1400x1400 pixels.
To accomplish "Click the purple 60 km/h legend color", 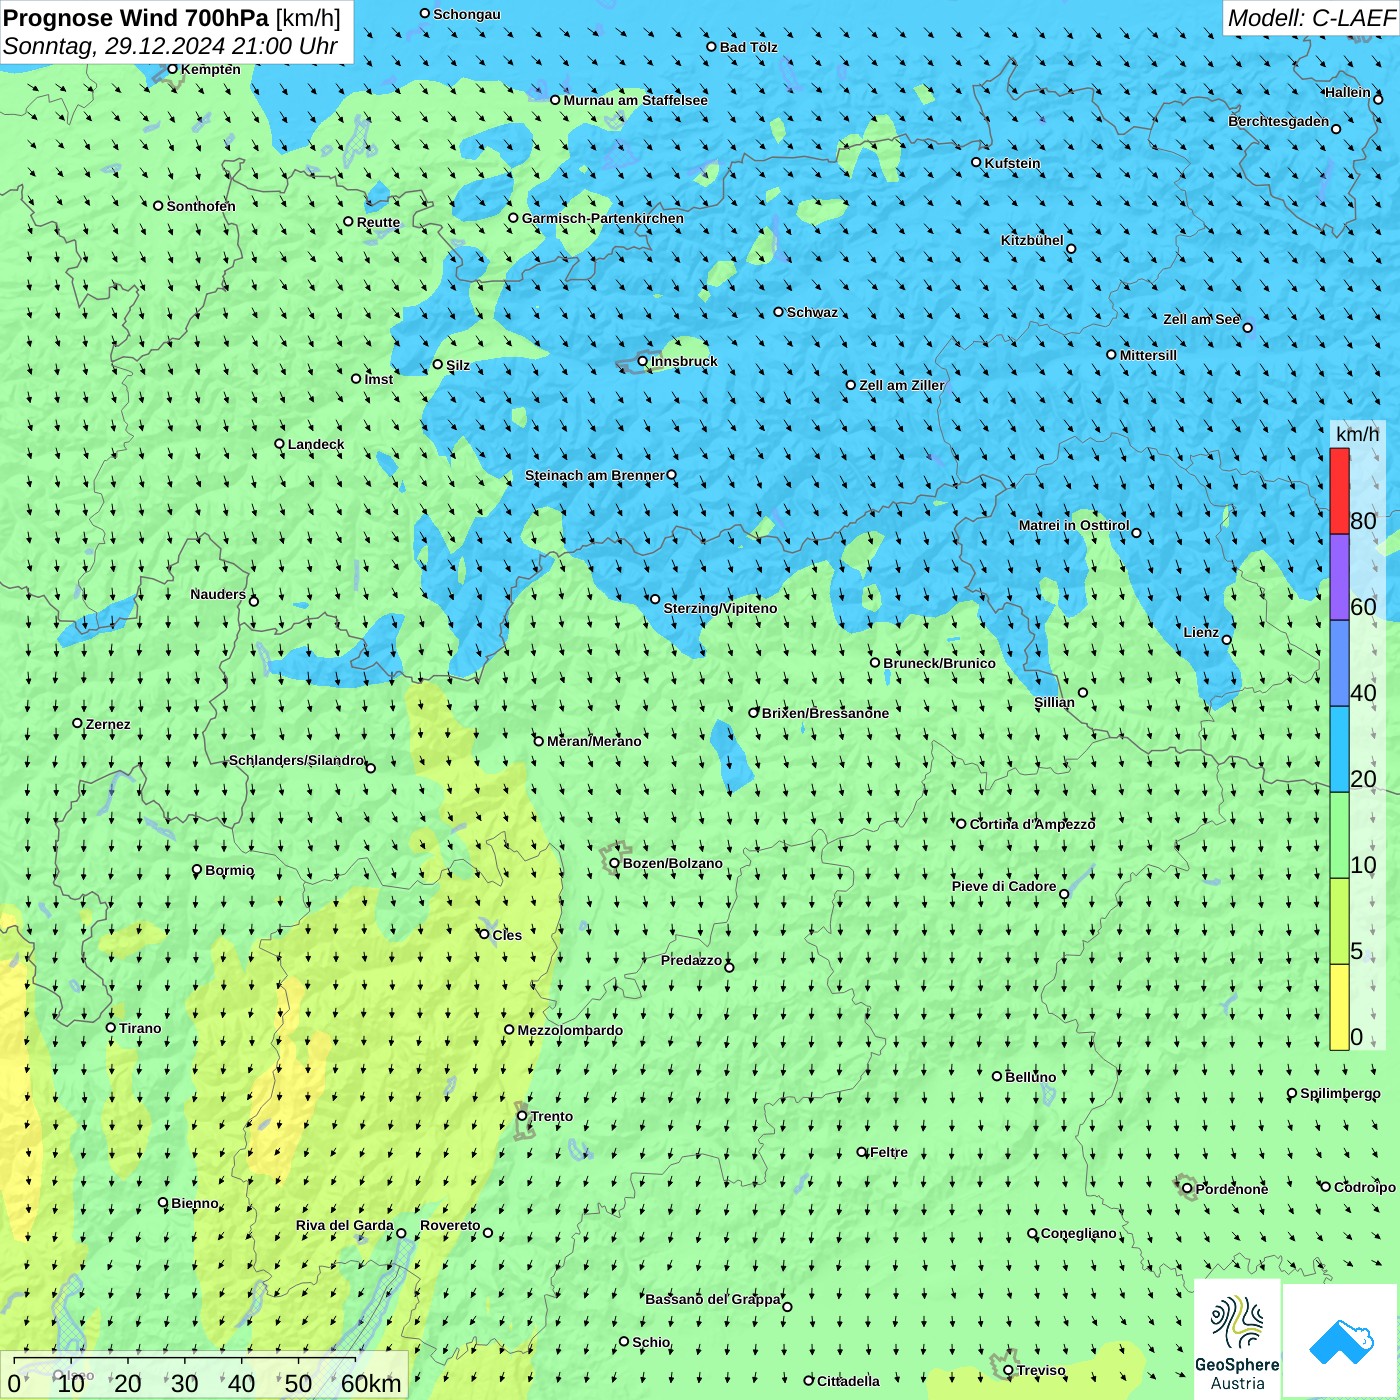I will (x=1339, y=578).
